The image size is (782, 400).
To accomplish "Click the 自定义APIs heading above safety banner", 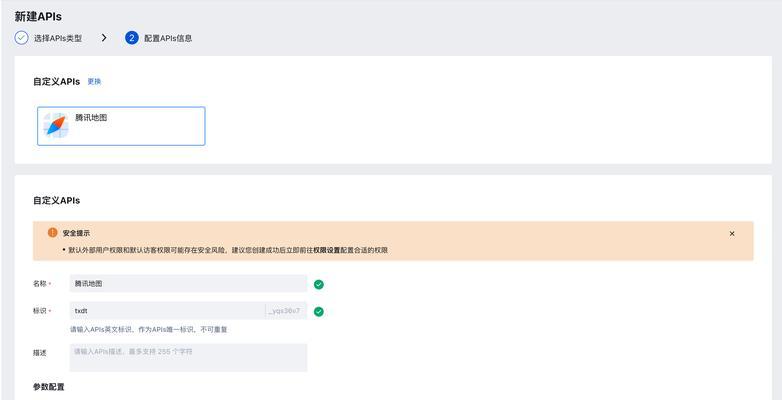I will tap(56, 200).
